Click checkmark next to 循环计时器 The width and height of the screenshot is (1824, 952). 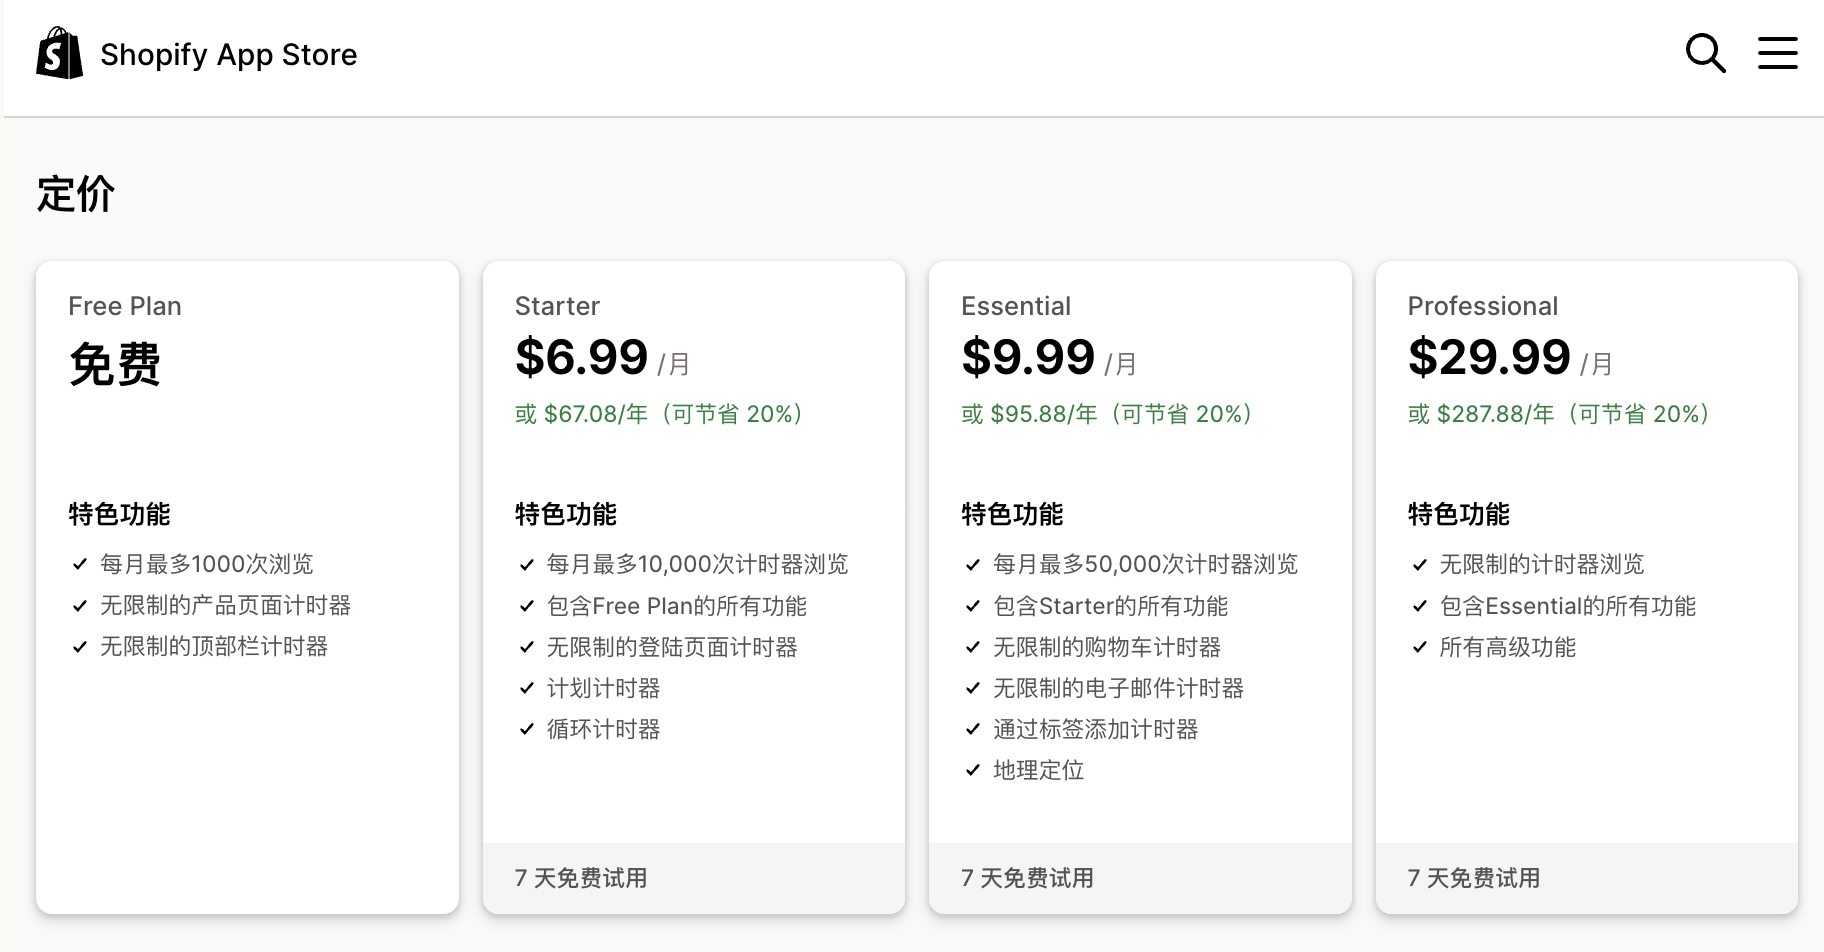coord(527,729)
